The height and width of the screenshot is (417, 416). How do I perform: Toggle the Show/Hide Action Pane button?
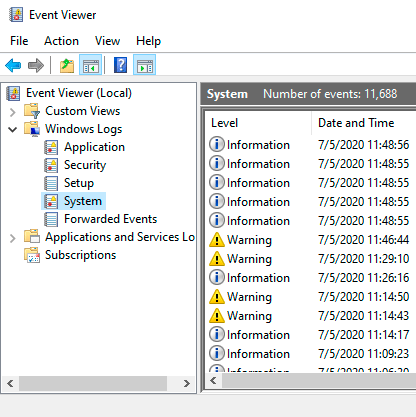click(x=144, y=65)
